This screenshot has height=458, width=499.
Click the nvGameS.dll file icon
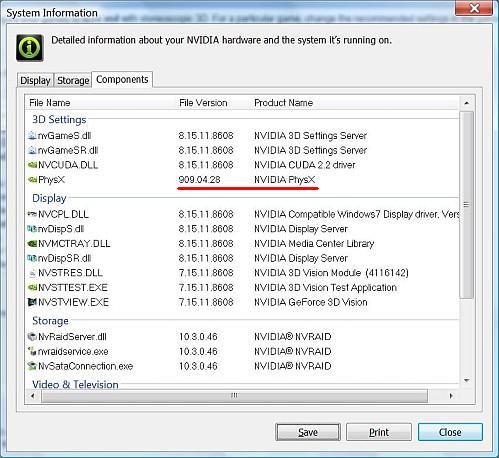32,136
